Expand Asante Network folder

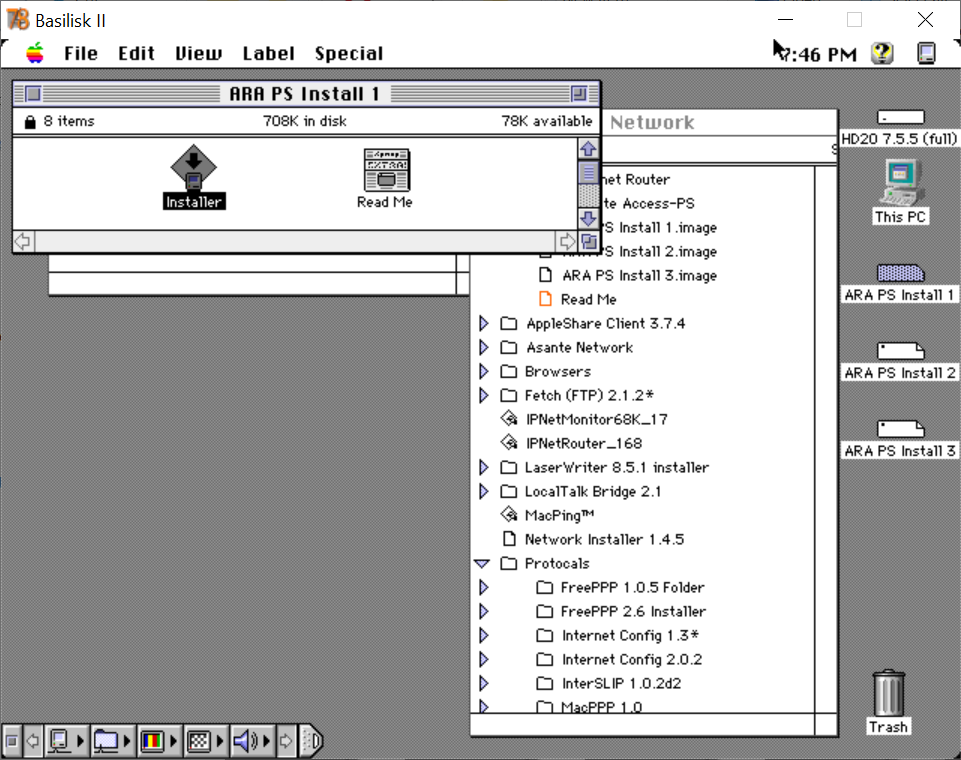[484, 348]
